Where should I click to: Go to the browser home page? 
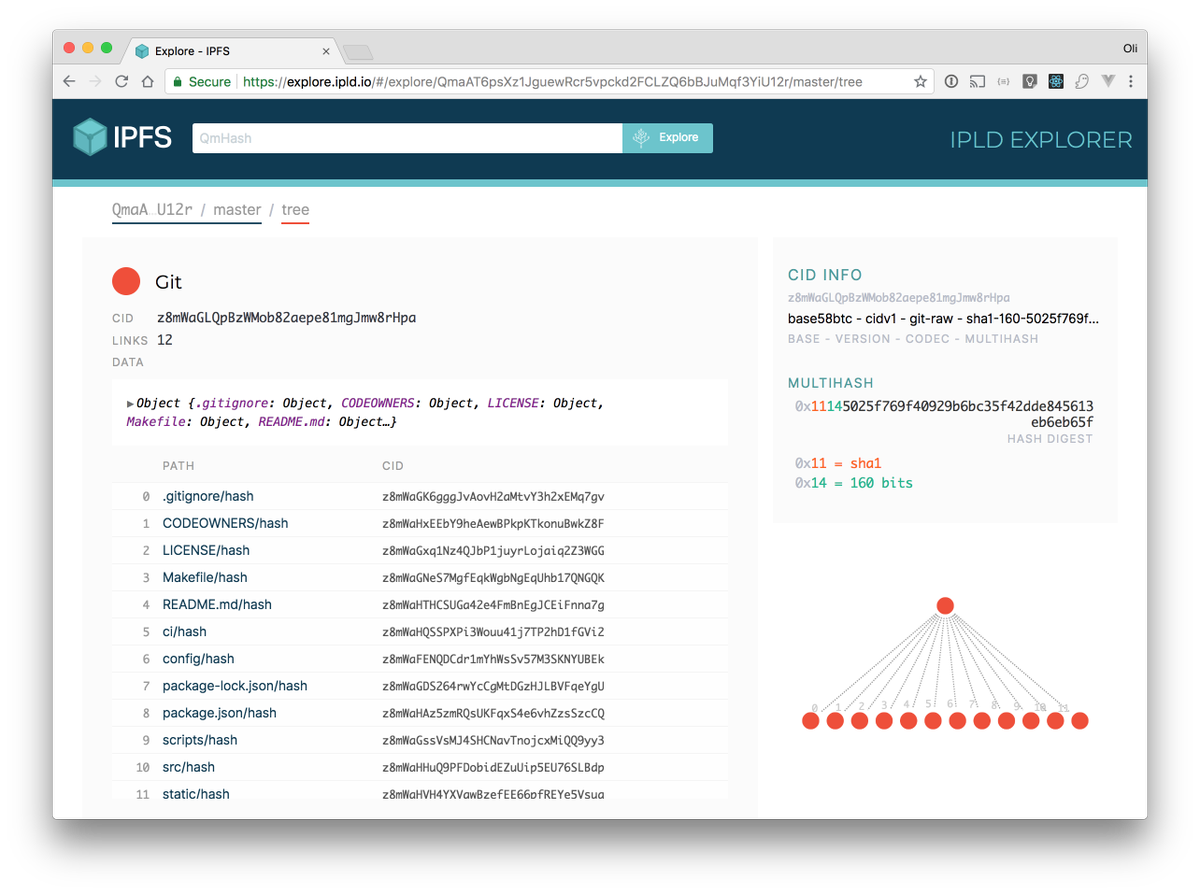(x=147, y=82)
